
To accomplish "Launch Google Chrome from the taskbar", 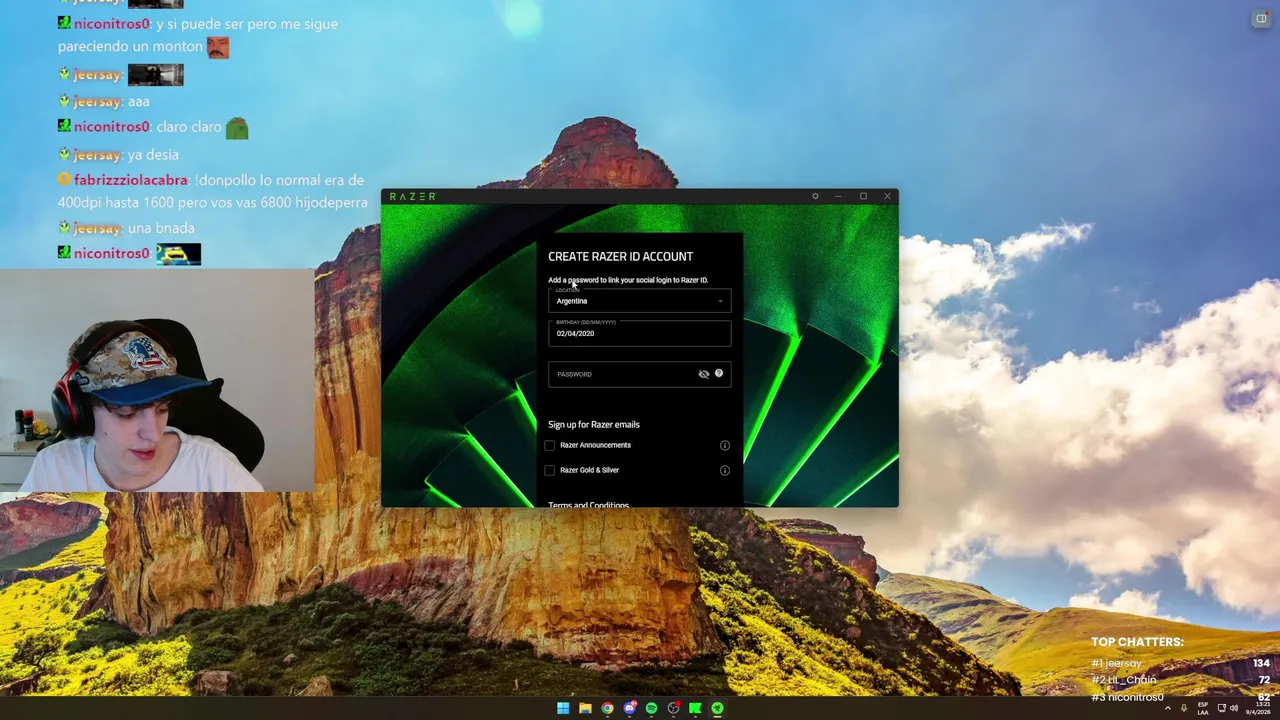I will click(x=607, y=708).
